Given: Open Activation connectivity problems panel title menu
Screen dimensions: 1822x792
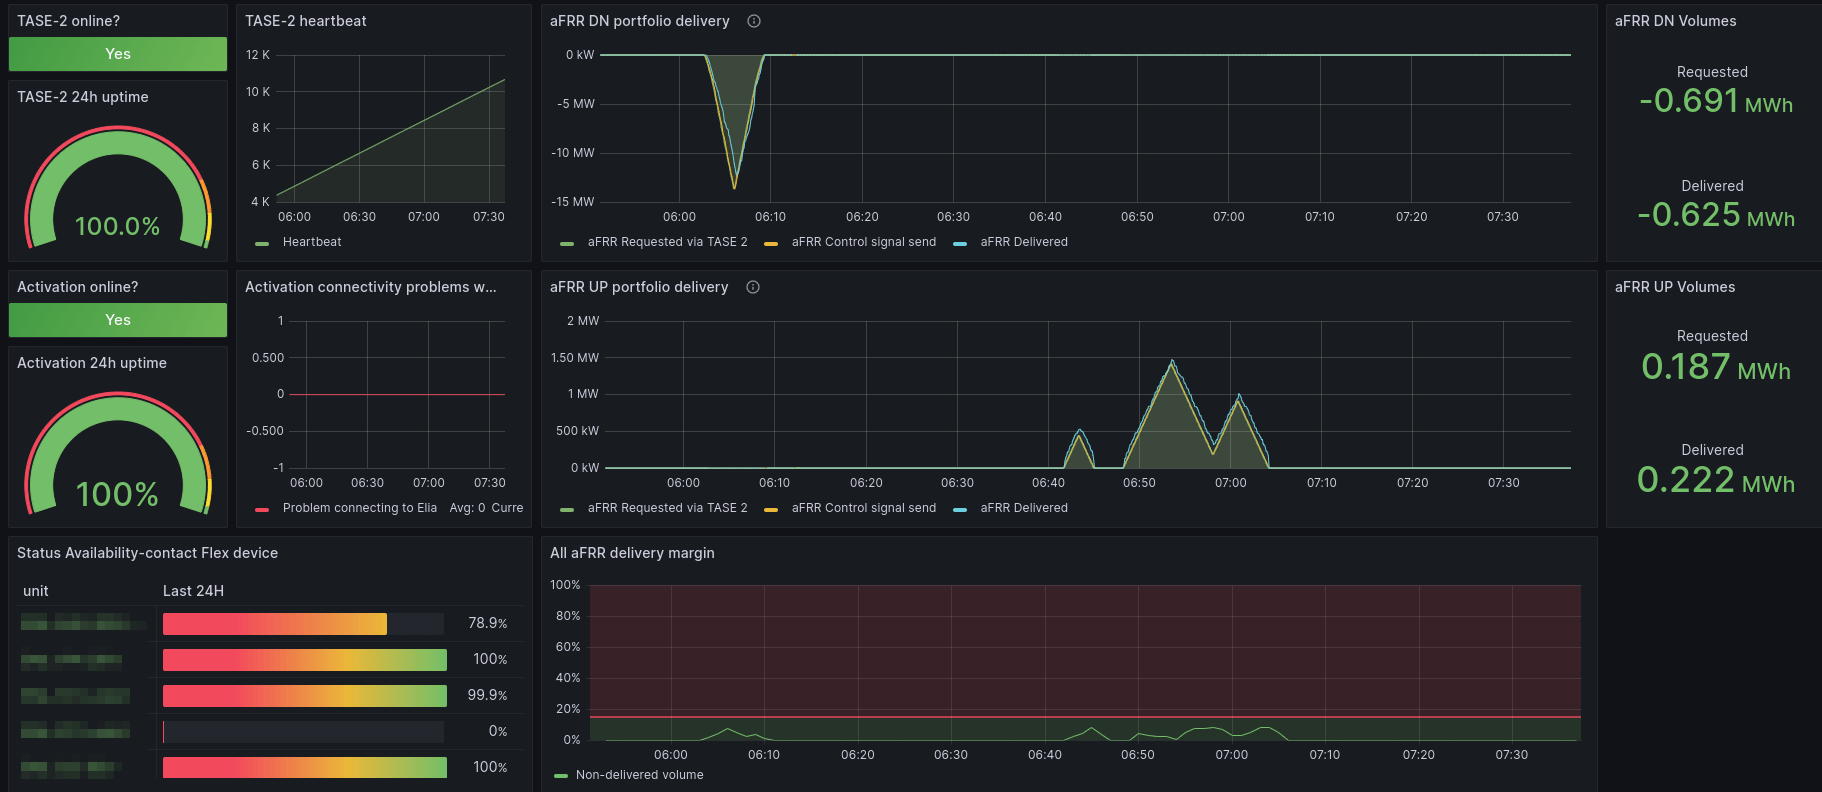Looking at the screenshot, I should click(370, 287).
